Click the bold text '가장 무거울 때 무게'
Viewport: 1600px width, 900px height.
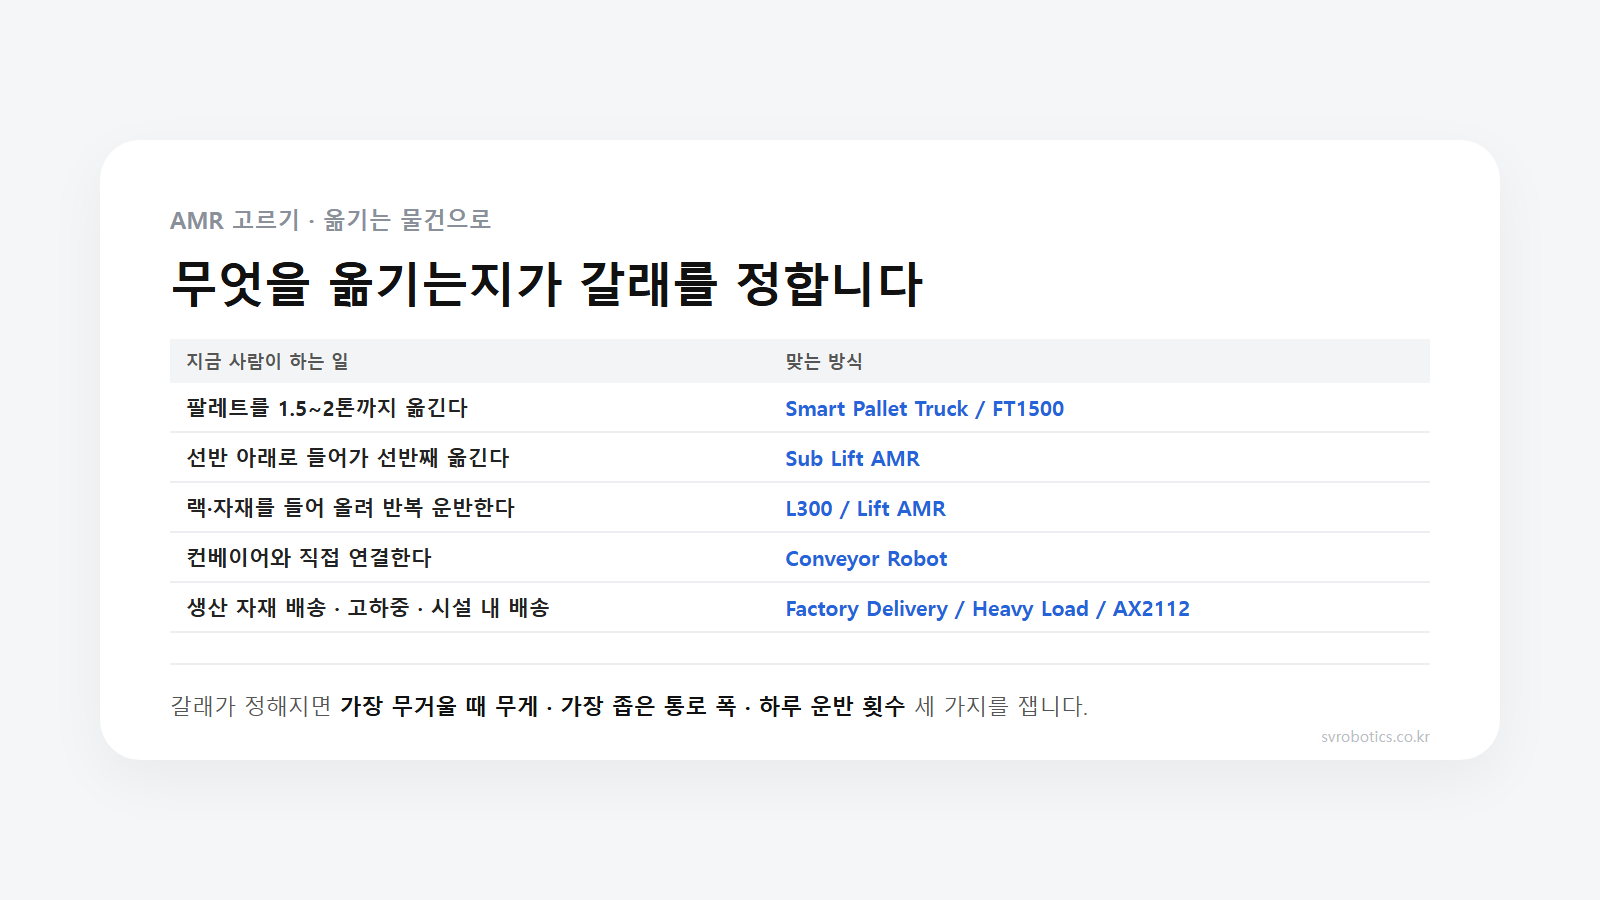(439, 706)
